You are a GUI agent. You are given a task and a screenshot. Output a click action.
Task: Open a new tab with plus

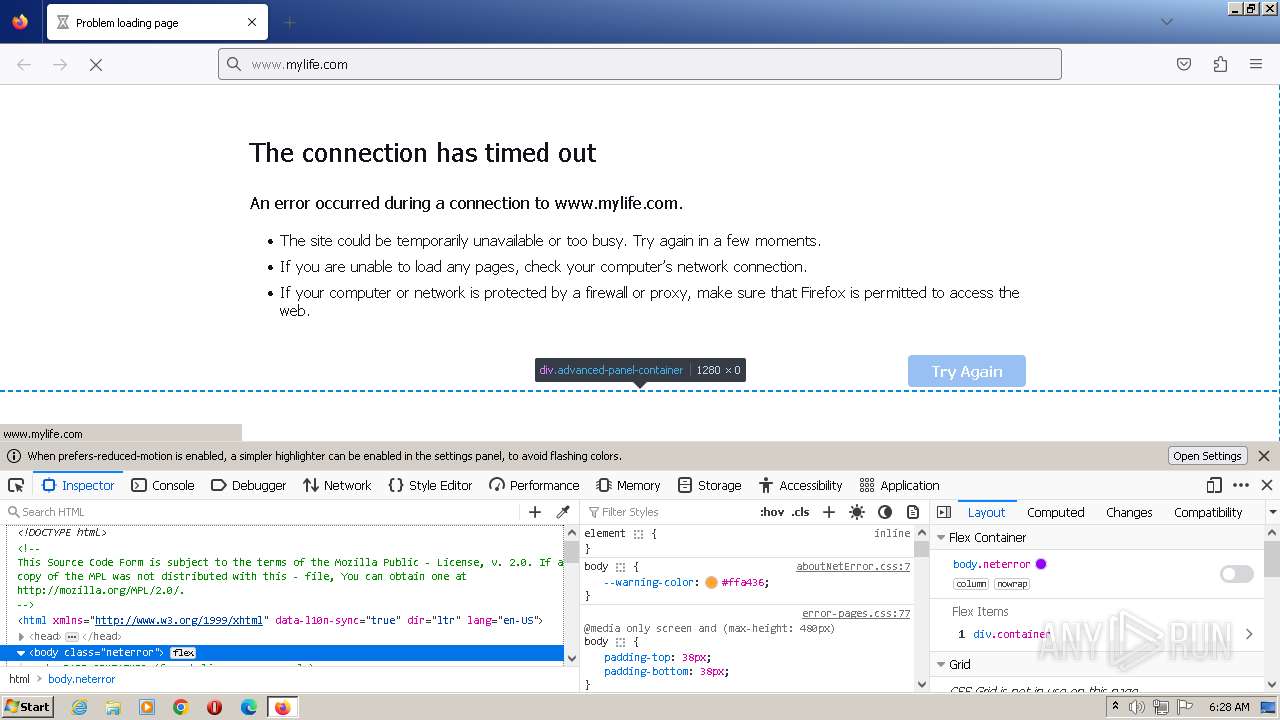pos(289,22)
